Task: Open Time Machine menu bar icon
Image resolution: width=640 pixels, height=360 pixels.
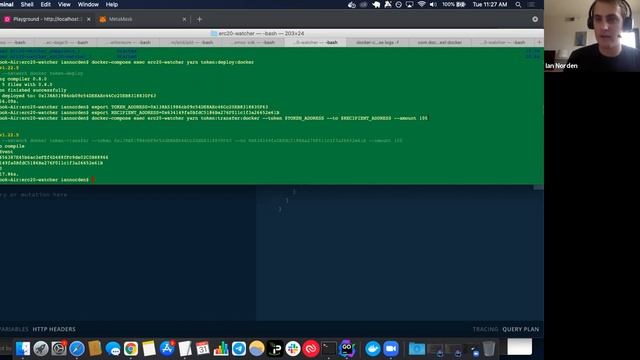Action: 398,4
